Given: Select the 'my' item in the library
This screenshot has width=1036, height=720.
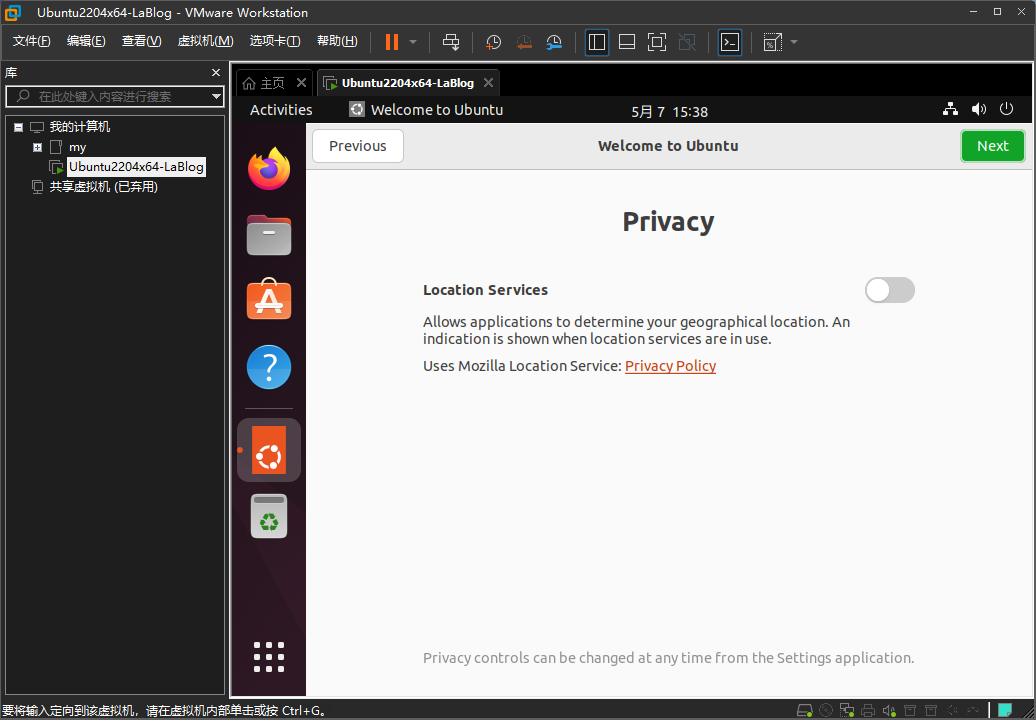Looking at the screenshot, I should [x=77, y=147].
